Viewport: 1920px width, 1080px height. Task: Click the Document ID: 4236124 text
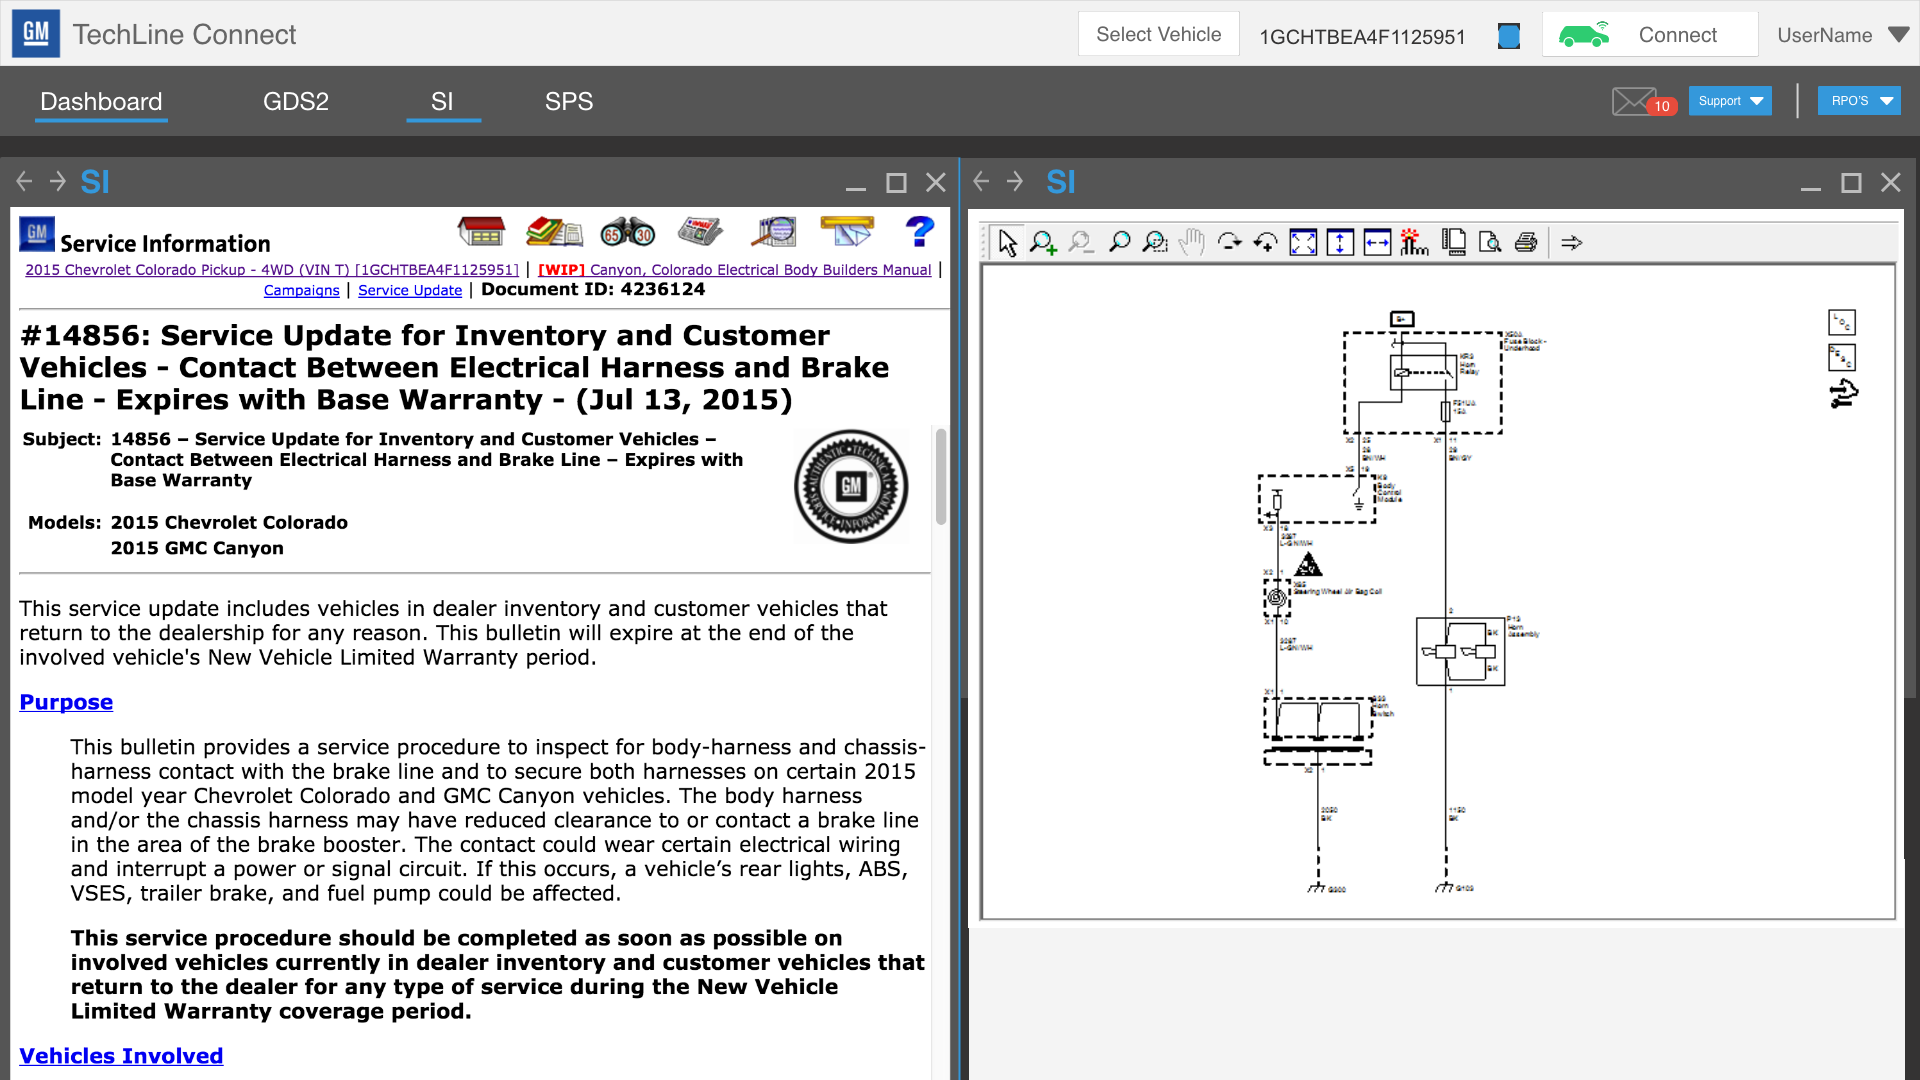point(593,289)
